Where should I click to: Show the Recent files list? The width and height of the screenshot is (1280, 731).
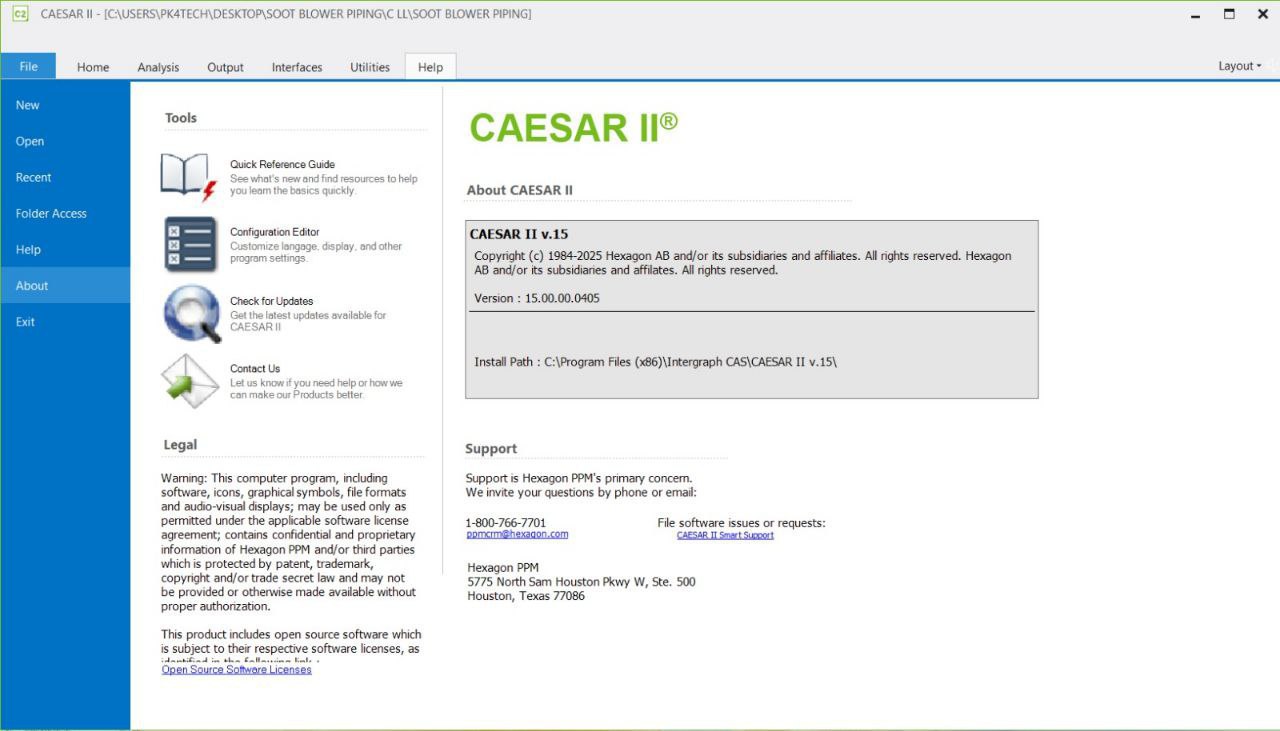point(33,177)
